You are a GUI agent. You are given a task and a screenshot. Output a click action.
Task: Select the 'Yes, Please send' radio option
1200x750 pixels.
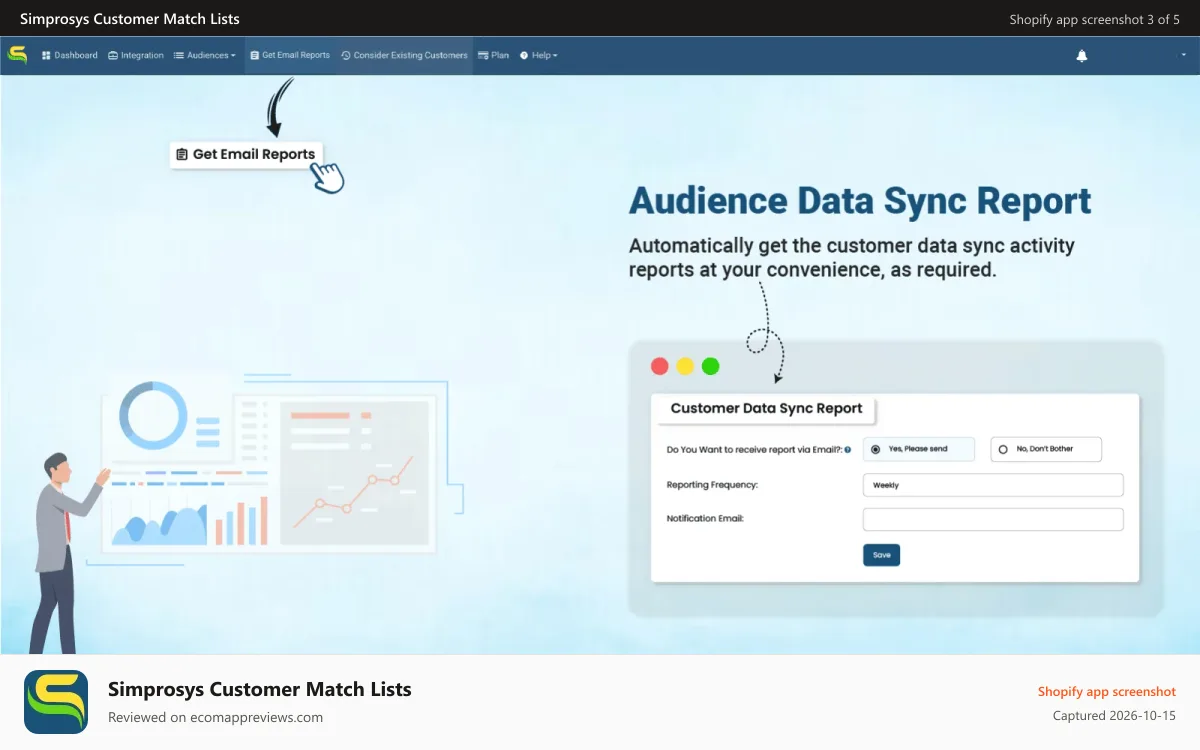tap(918, 449)
